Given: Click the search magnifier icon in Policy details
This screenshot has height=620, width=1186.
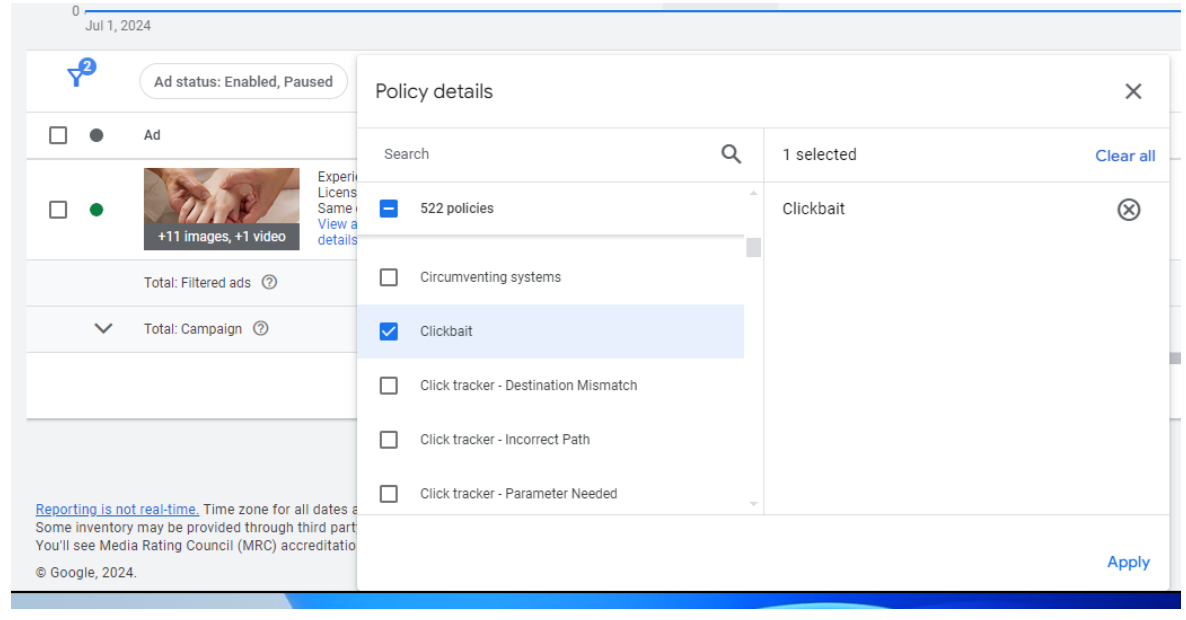Looking at the screenshot, I should [x=731, y=154].
